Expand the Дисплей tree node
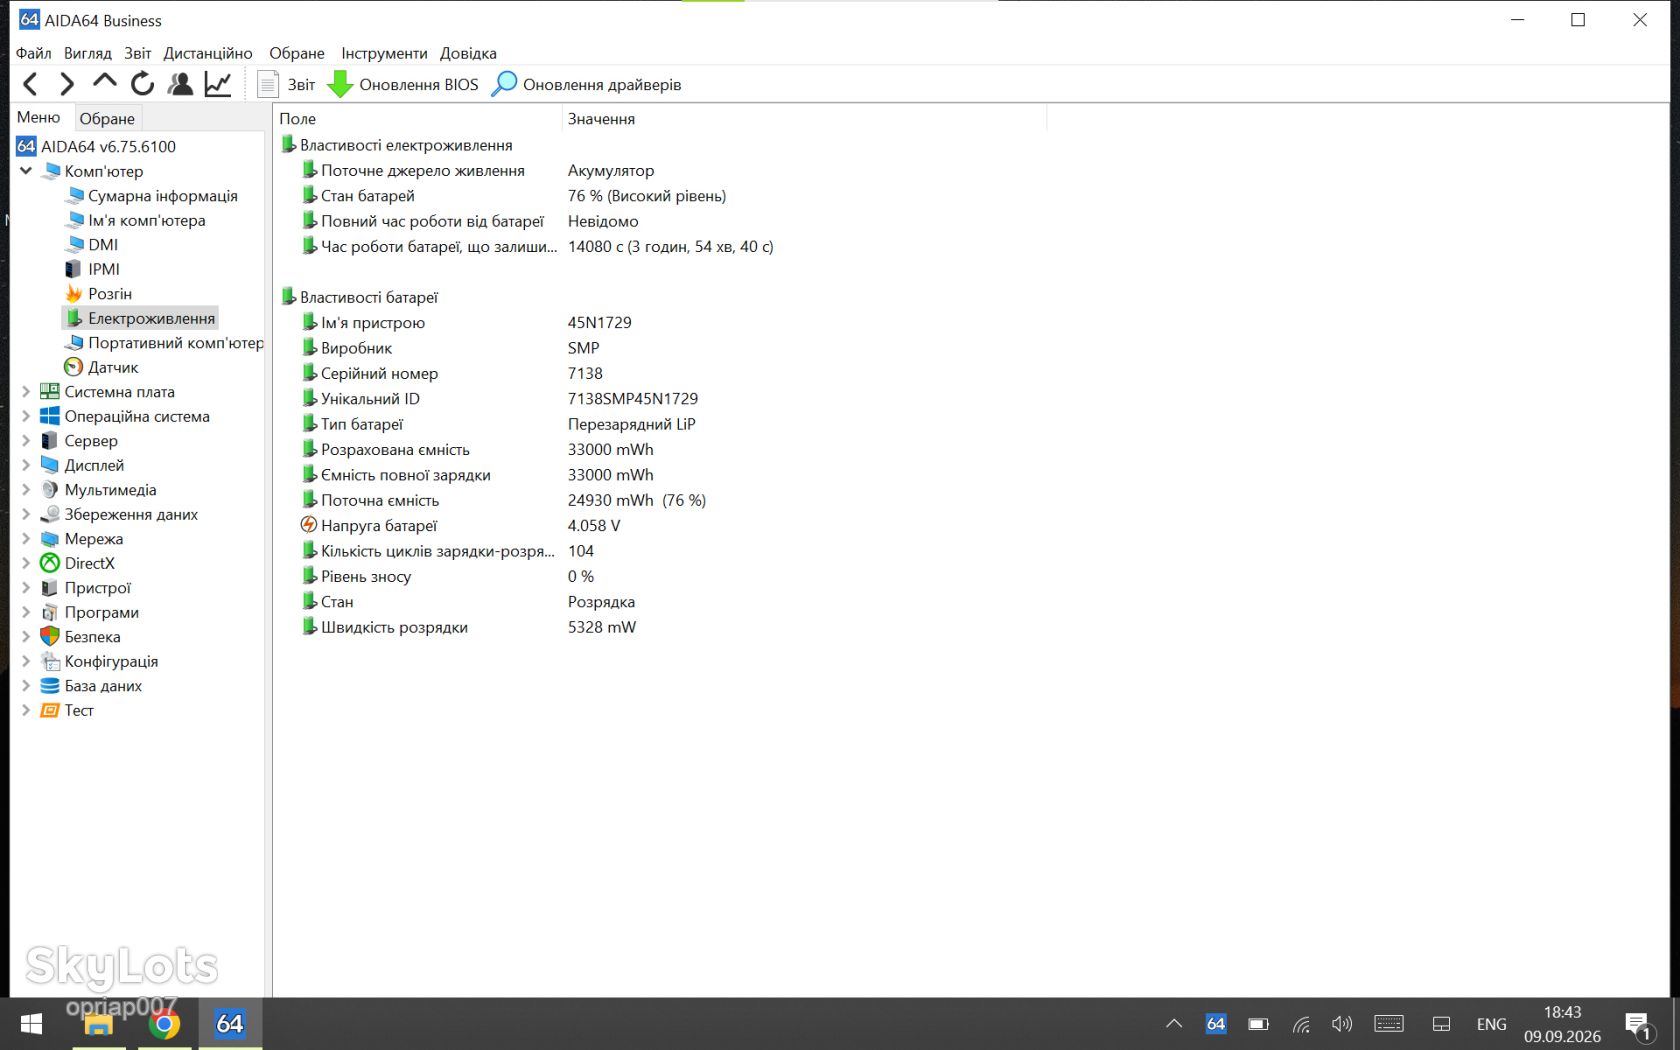Viewport: 1680px width, 1050px height. (x=26, y=465)
